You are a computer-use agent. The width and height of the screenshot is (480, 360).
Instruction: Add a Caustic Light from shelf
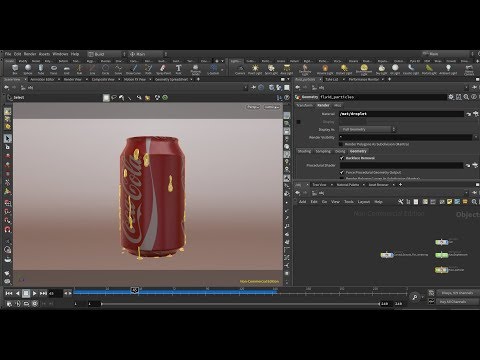(x=411, y=69)
